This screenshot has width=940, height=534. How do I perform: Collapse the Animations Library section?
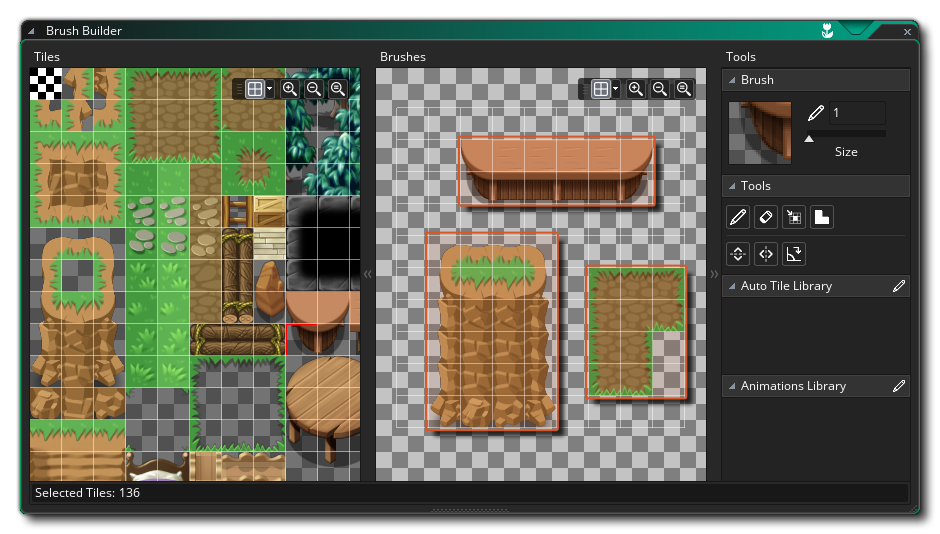[731, 386]
